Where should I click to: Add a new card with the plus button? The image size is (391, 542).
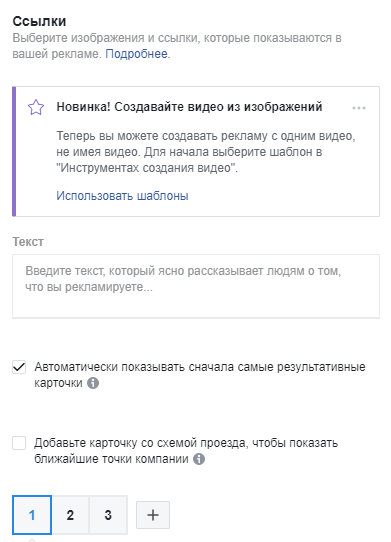(x=153, y=515)
